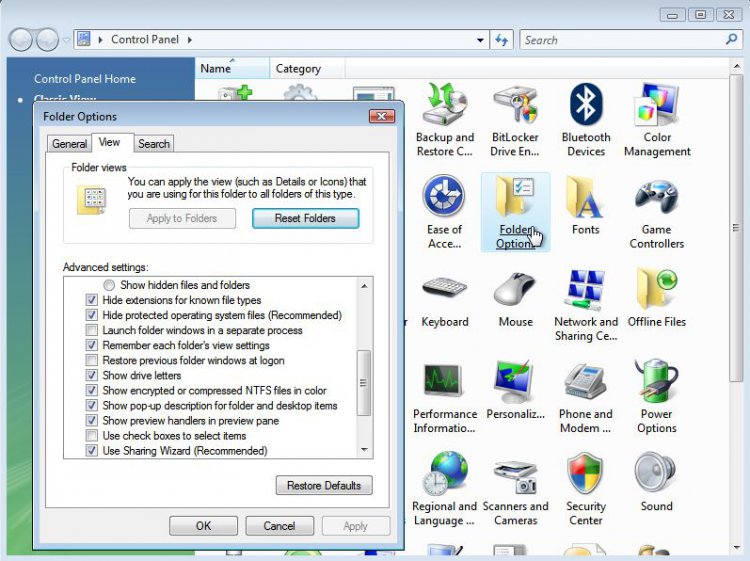This screenshot has height=561, width=750.
Task: Toggle Show preview handlers in preview pane
Action: pos(91,421)
